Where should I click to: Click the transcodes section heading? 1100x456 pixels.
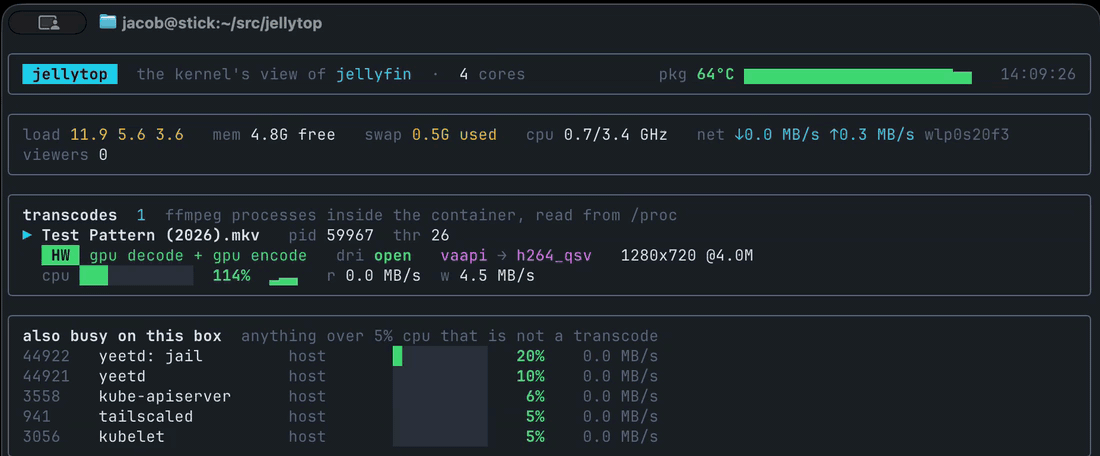(x=69, y=215)
